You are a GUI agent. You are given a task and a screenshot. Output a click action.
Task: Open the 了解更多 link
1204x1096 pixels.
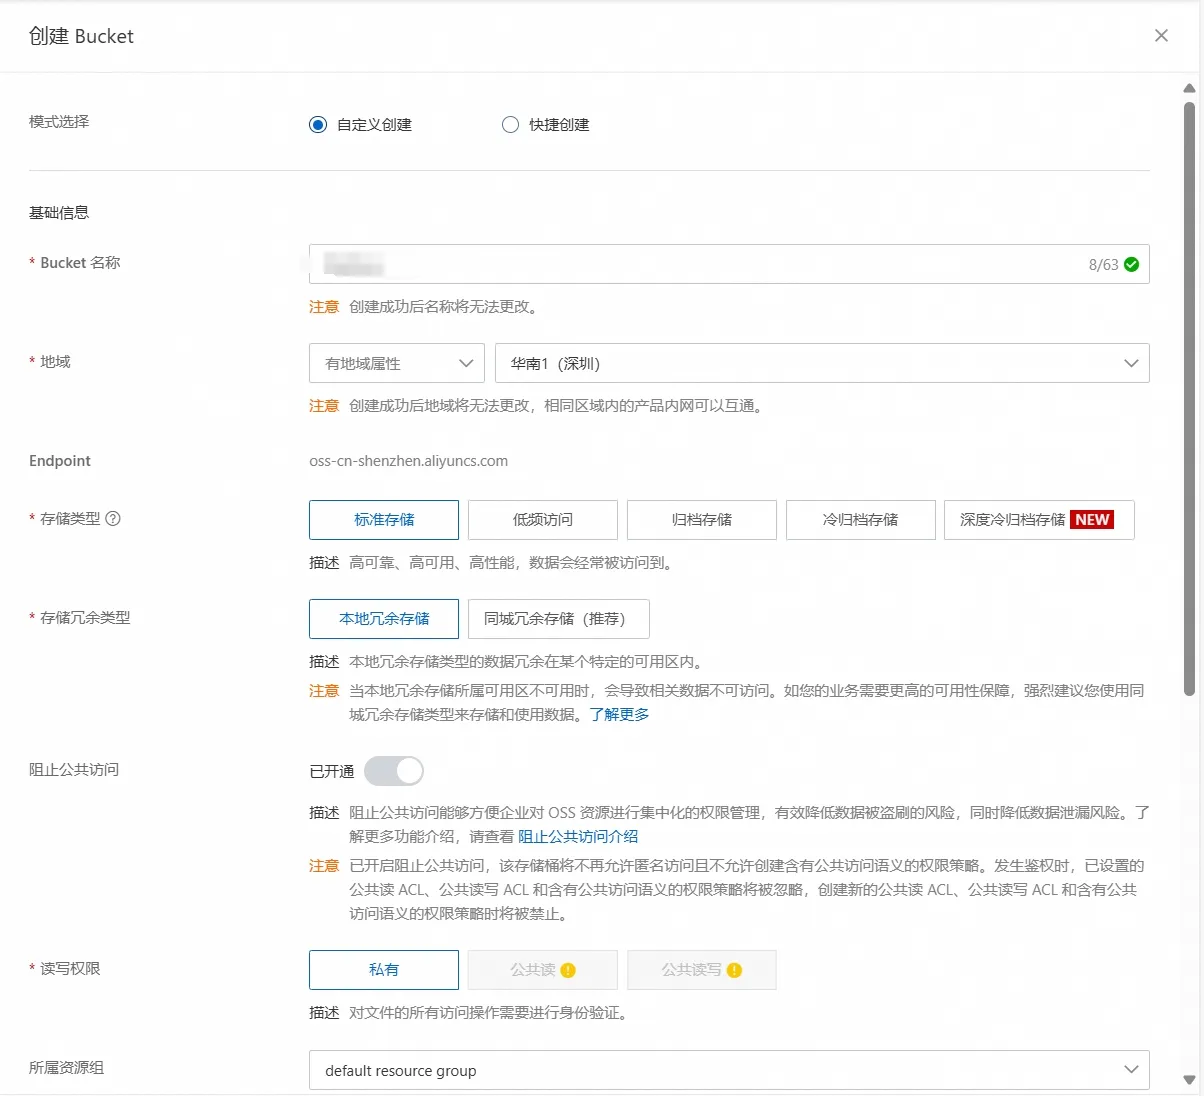619,715
